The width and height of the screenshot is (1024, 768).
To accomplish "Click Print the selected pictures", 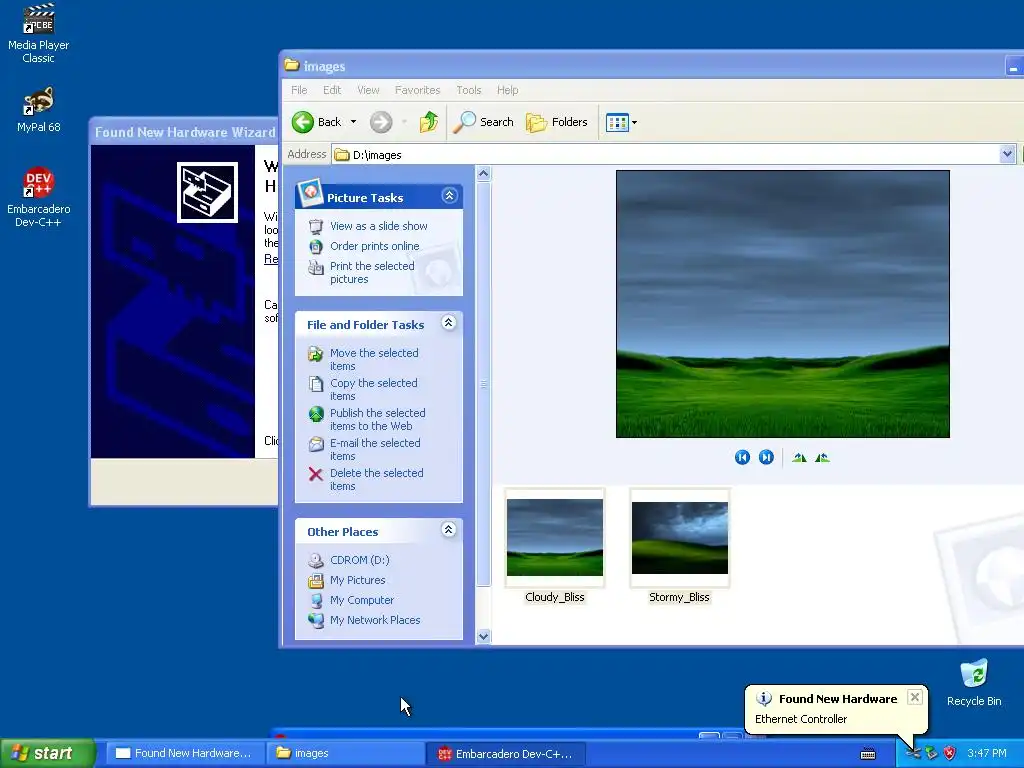I will tap(372, 272).
